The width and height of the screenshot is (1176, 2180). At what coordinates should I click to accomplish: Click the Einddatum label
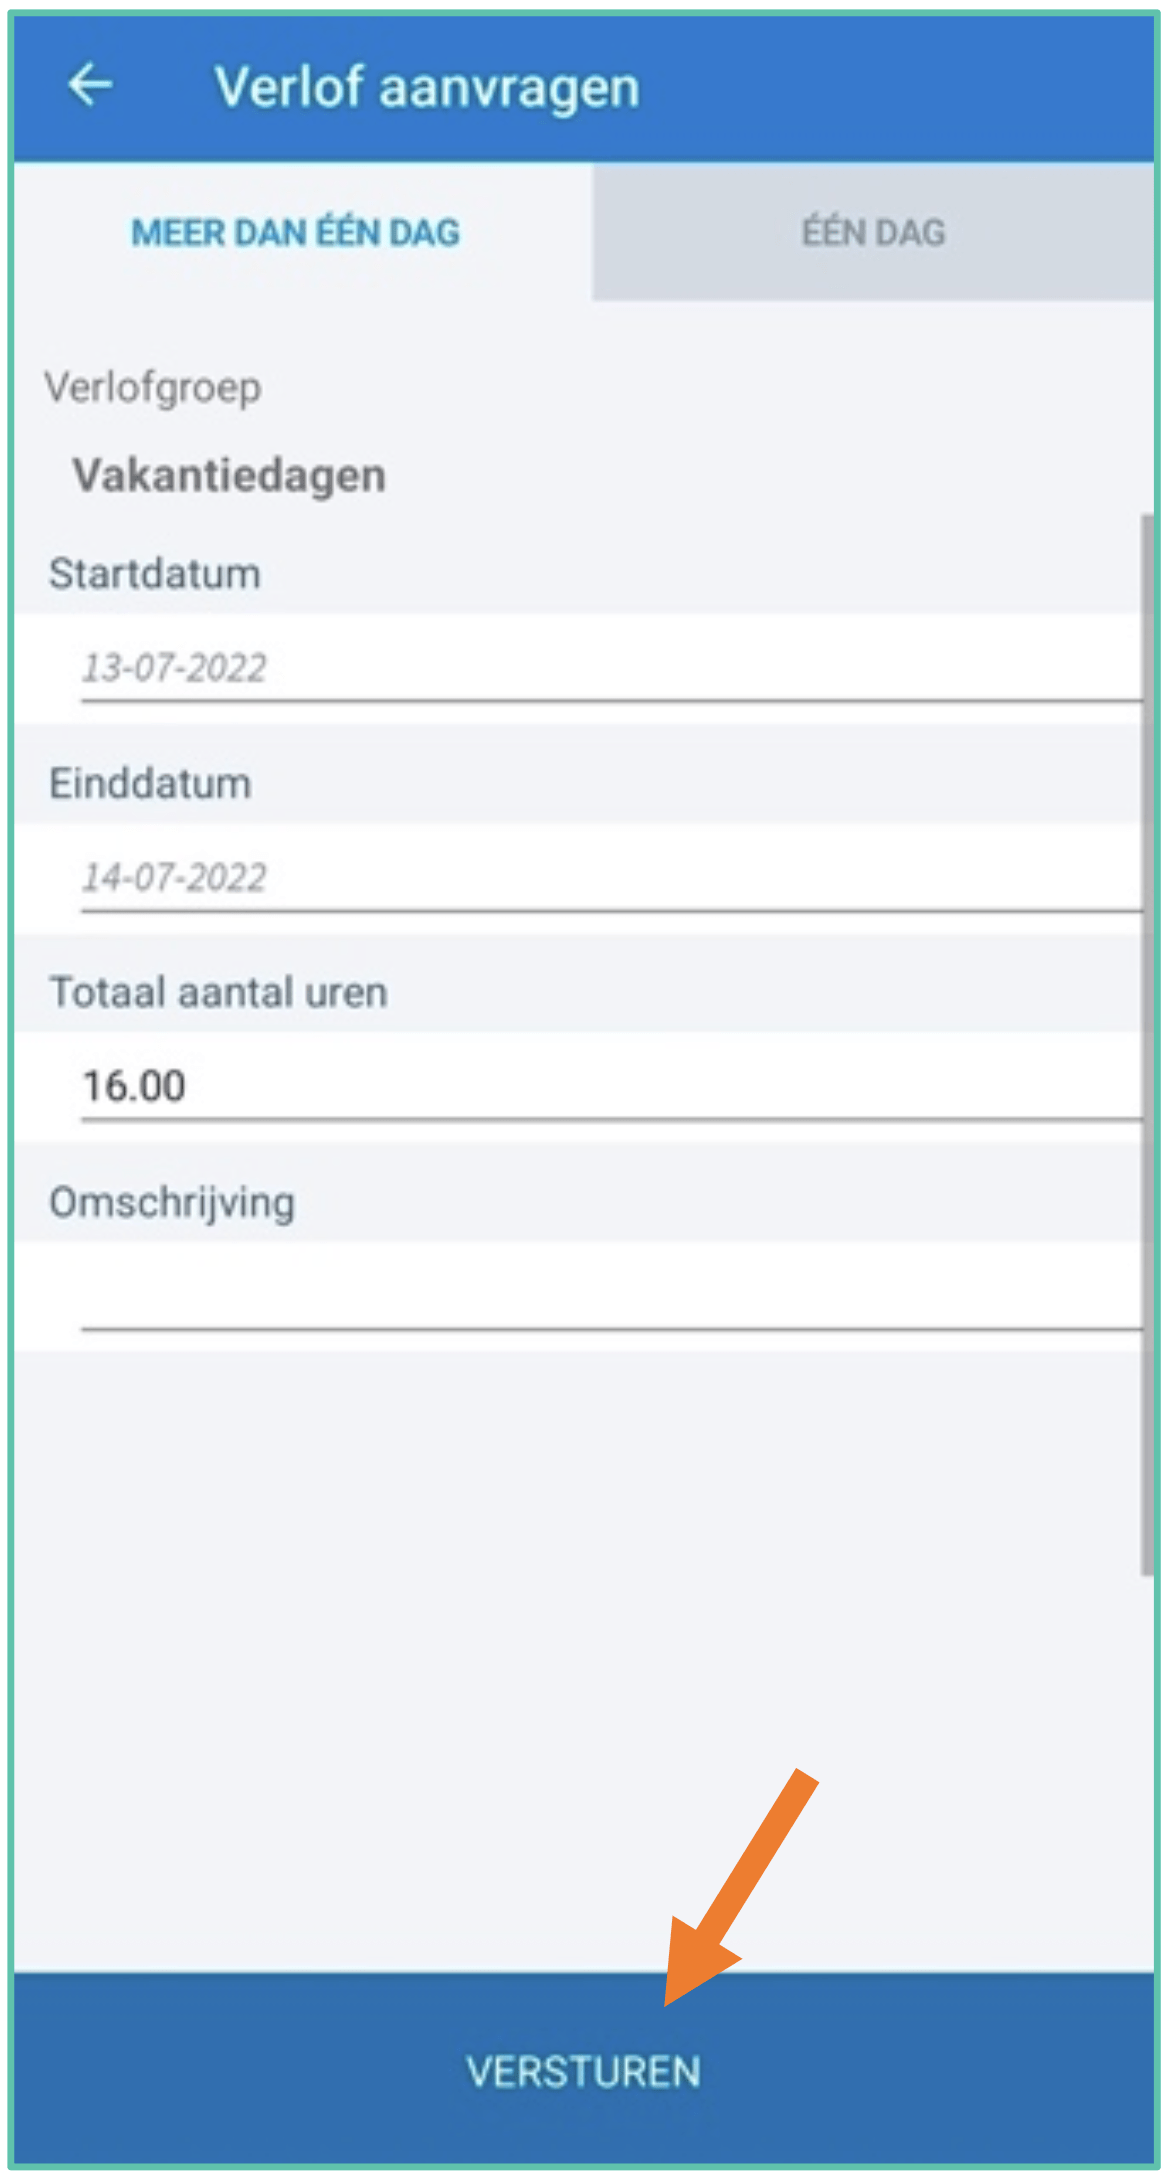click(x=151, y=784)
